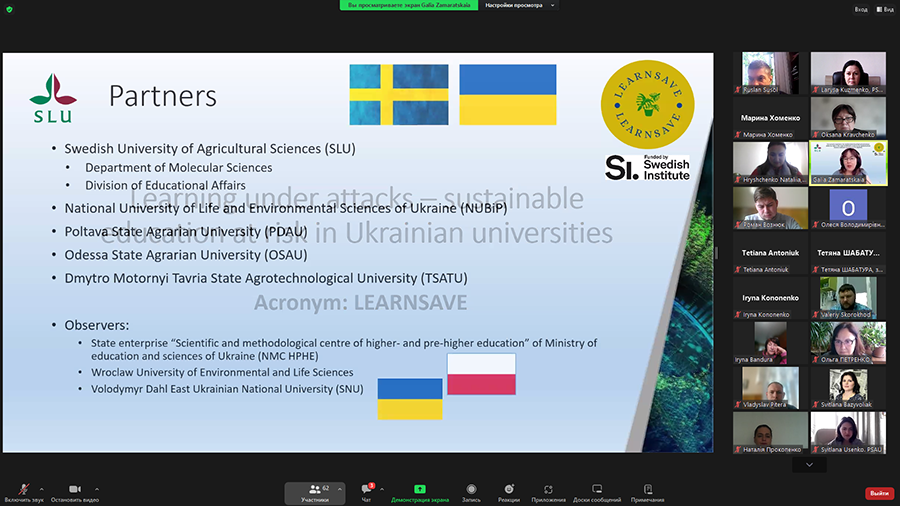Screen dimensions: 900x506
Task: Click muted mic icon on Vladyslav Pitera tile
Action: pos(738,404)
